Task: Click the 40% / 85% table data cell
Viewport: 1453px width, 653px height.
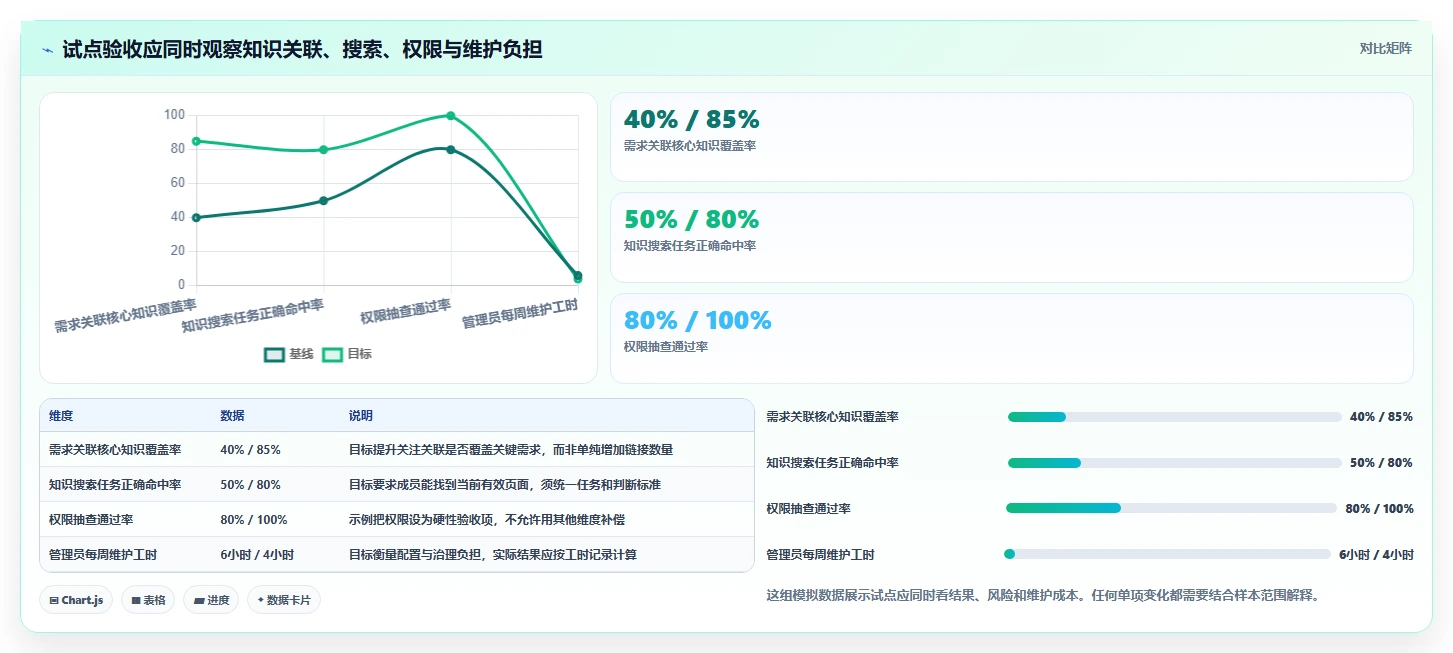Action: (x=250, y=450)
